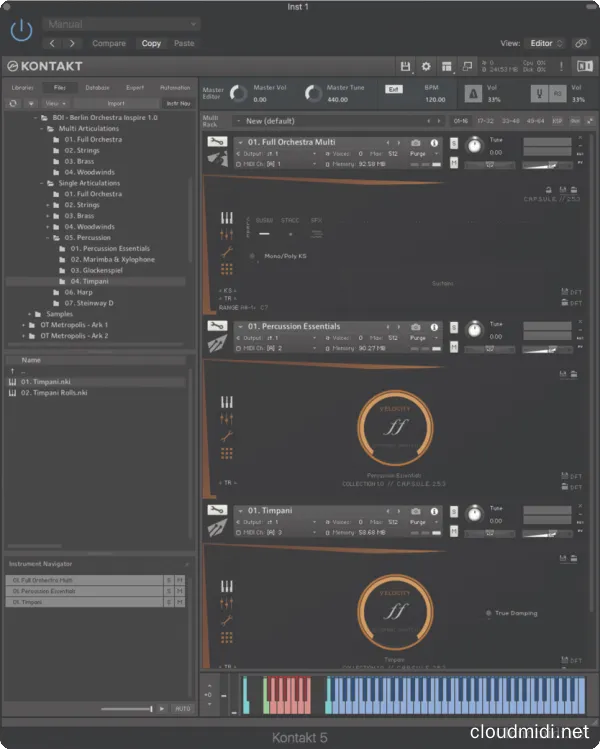Click the Compare button
This screenshot has height=749, width=600.
tap(109, 43)
